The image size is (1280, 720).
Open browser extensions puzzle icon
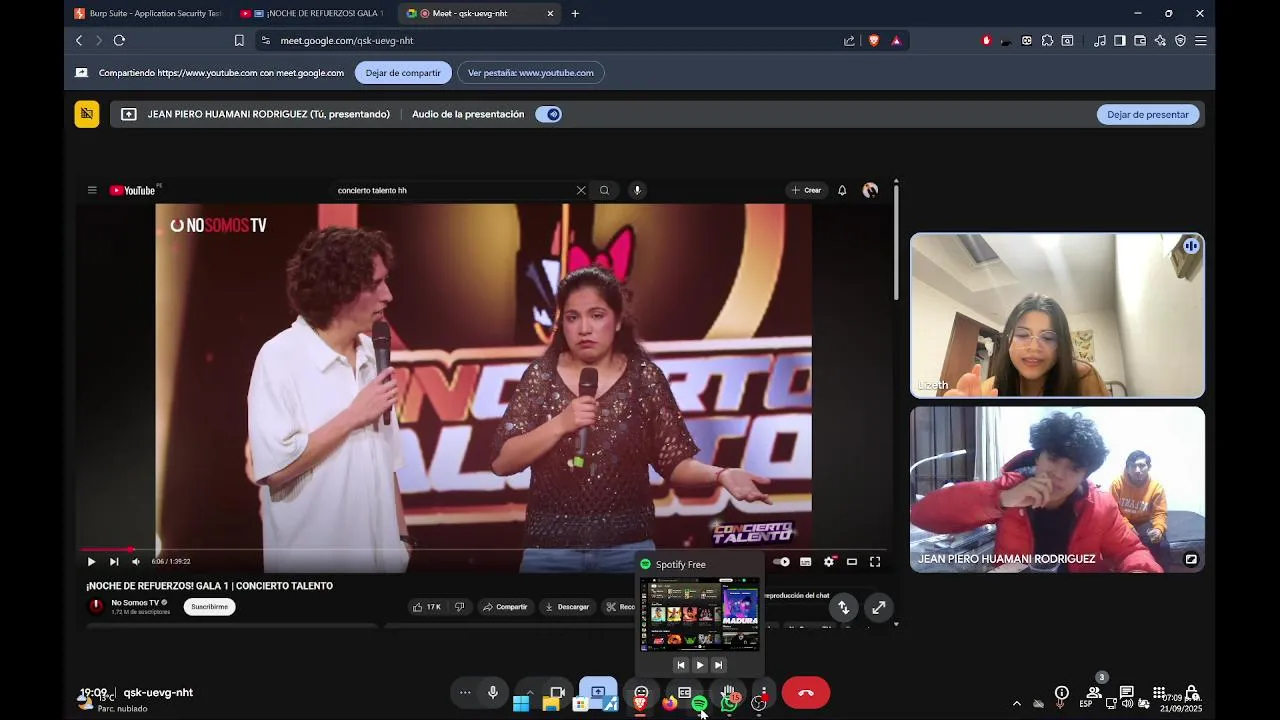1047,40
